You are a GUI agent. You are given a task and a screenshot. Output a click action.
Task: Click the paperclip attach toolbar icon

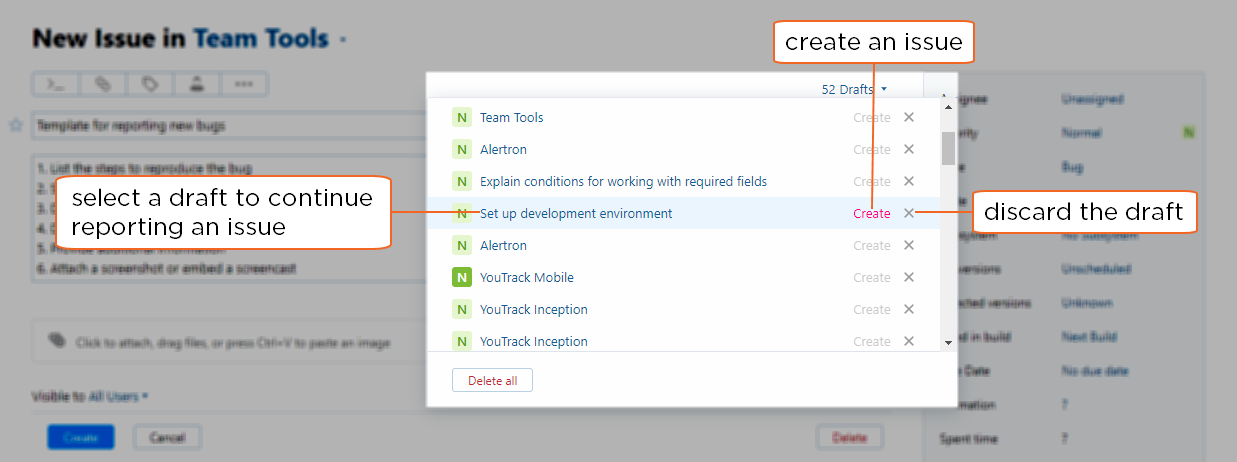(103, 84)
